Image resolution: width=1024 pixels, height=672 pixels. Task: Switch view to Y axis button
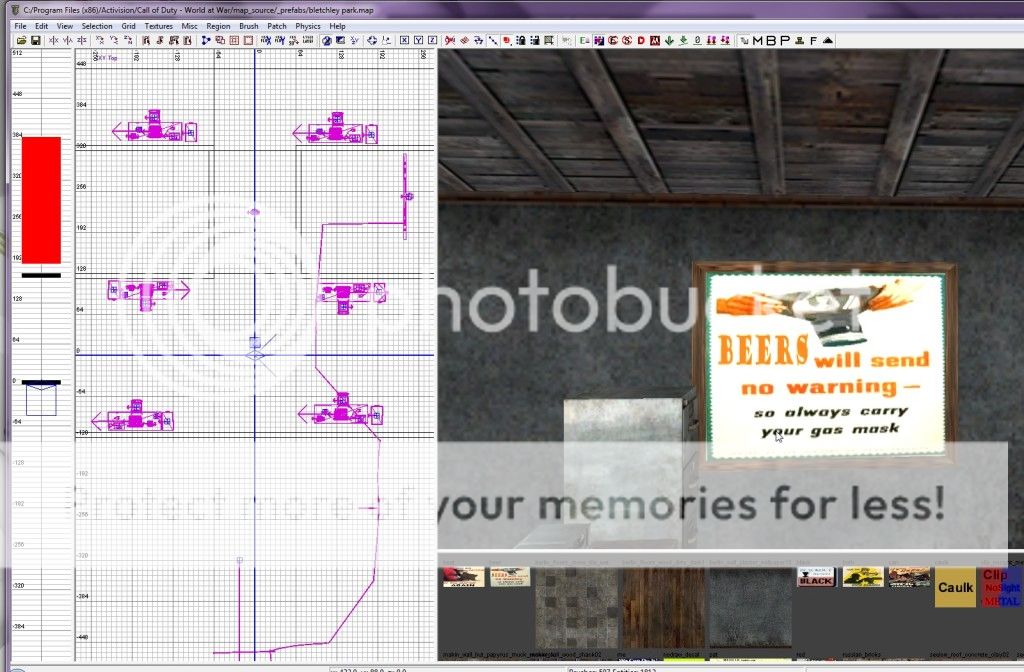point(418,40)
